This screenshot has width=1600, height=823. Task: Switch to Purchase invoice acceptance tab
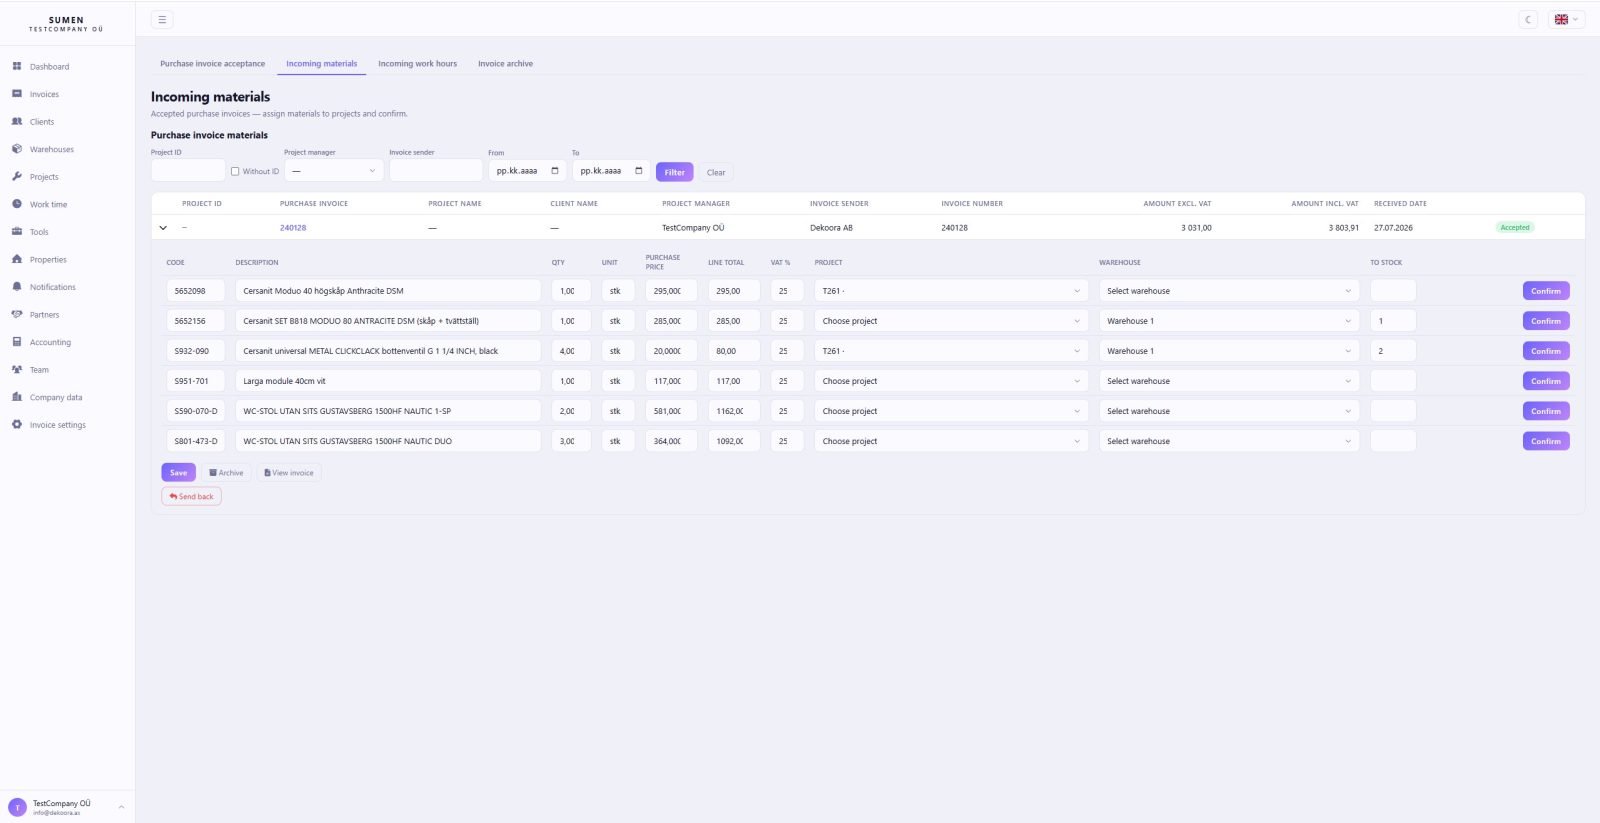(x=213, y=64)
